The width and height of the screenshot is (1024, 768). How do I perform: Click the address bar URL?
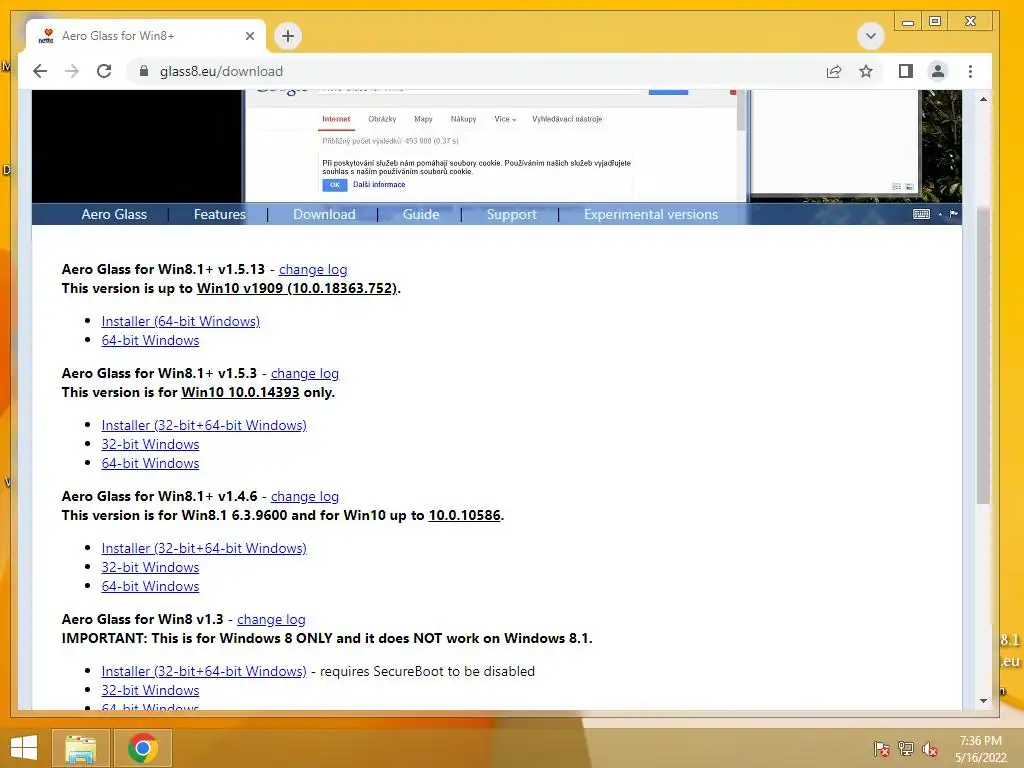pos(221,71)
